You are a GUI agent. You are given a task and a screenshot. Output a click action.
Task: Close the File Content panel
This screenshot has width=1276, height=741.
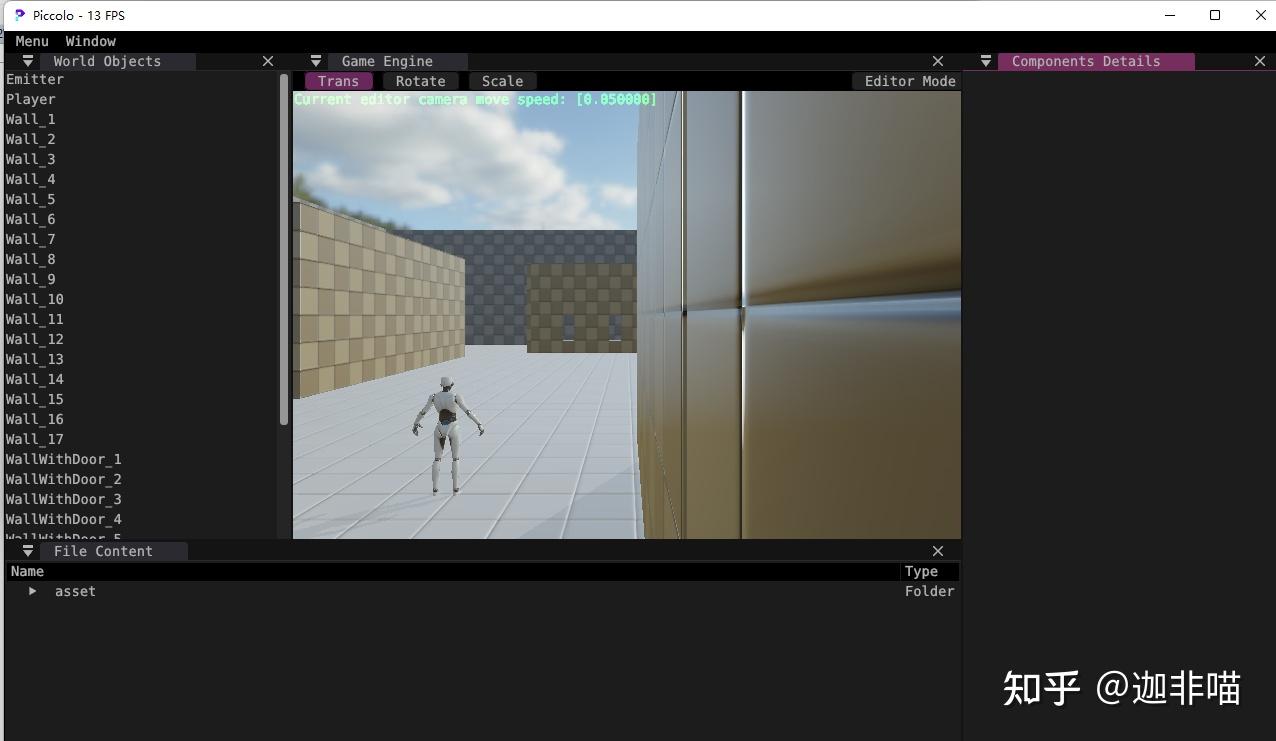pos(938,551)
